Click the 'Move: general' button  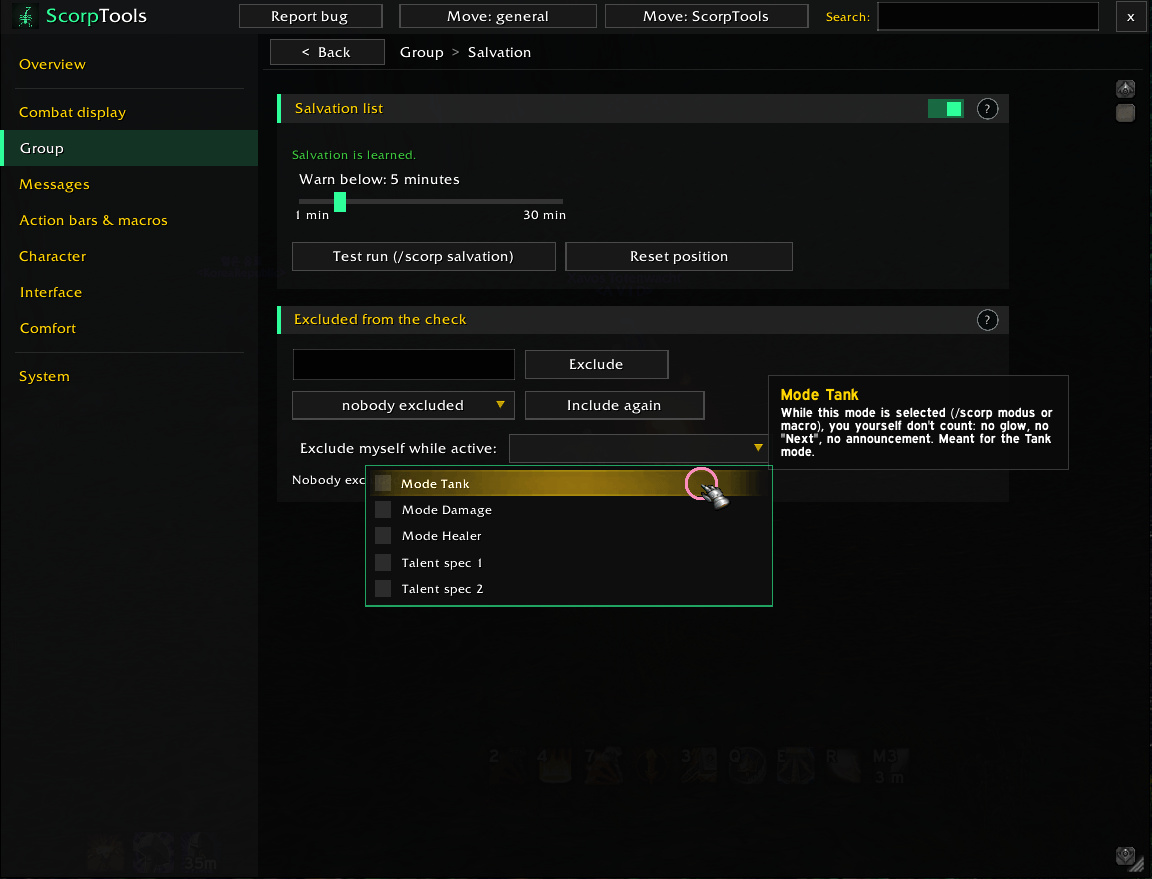click(497, 16)
